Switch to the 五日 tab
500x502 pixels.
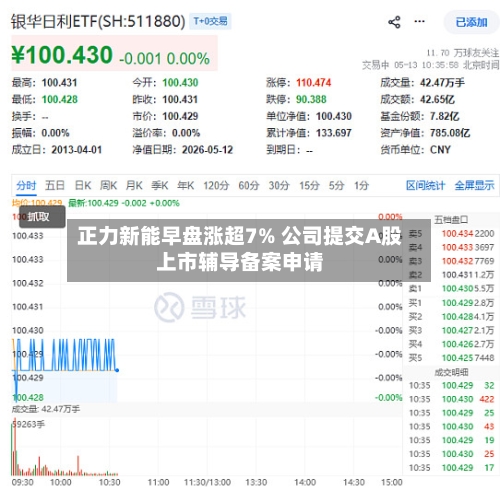pos(55,185)
